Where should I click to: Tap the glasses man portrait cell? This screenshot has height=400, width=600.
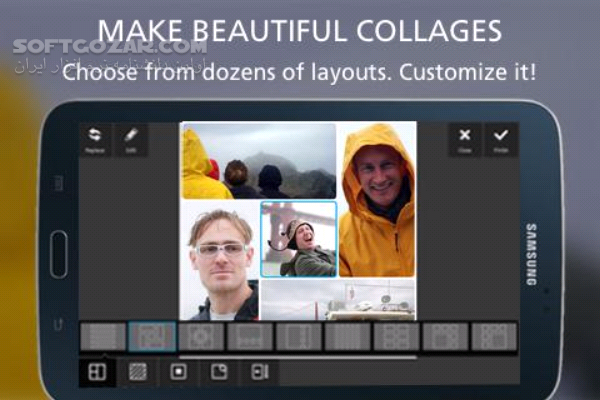220,260
